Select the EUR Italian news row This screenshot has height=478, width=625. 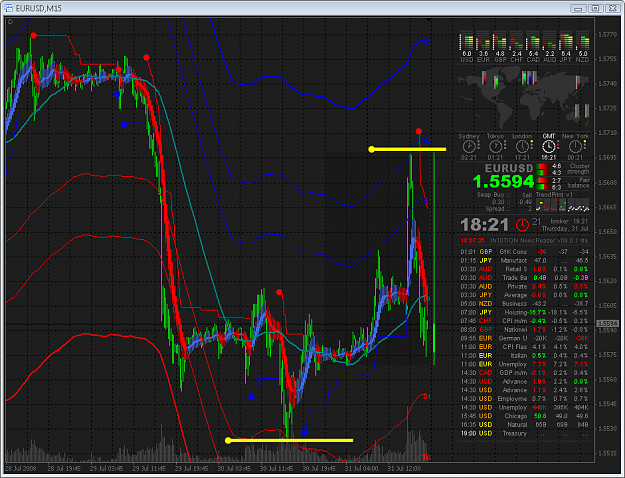[x=524, y=356]
